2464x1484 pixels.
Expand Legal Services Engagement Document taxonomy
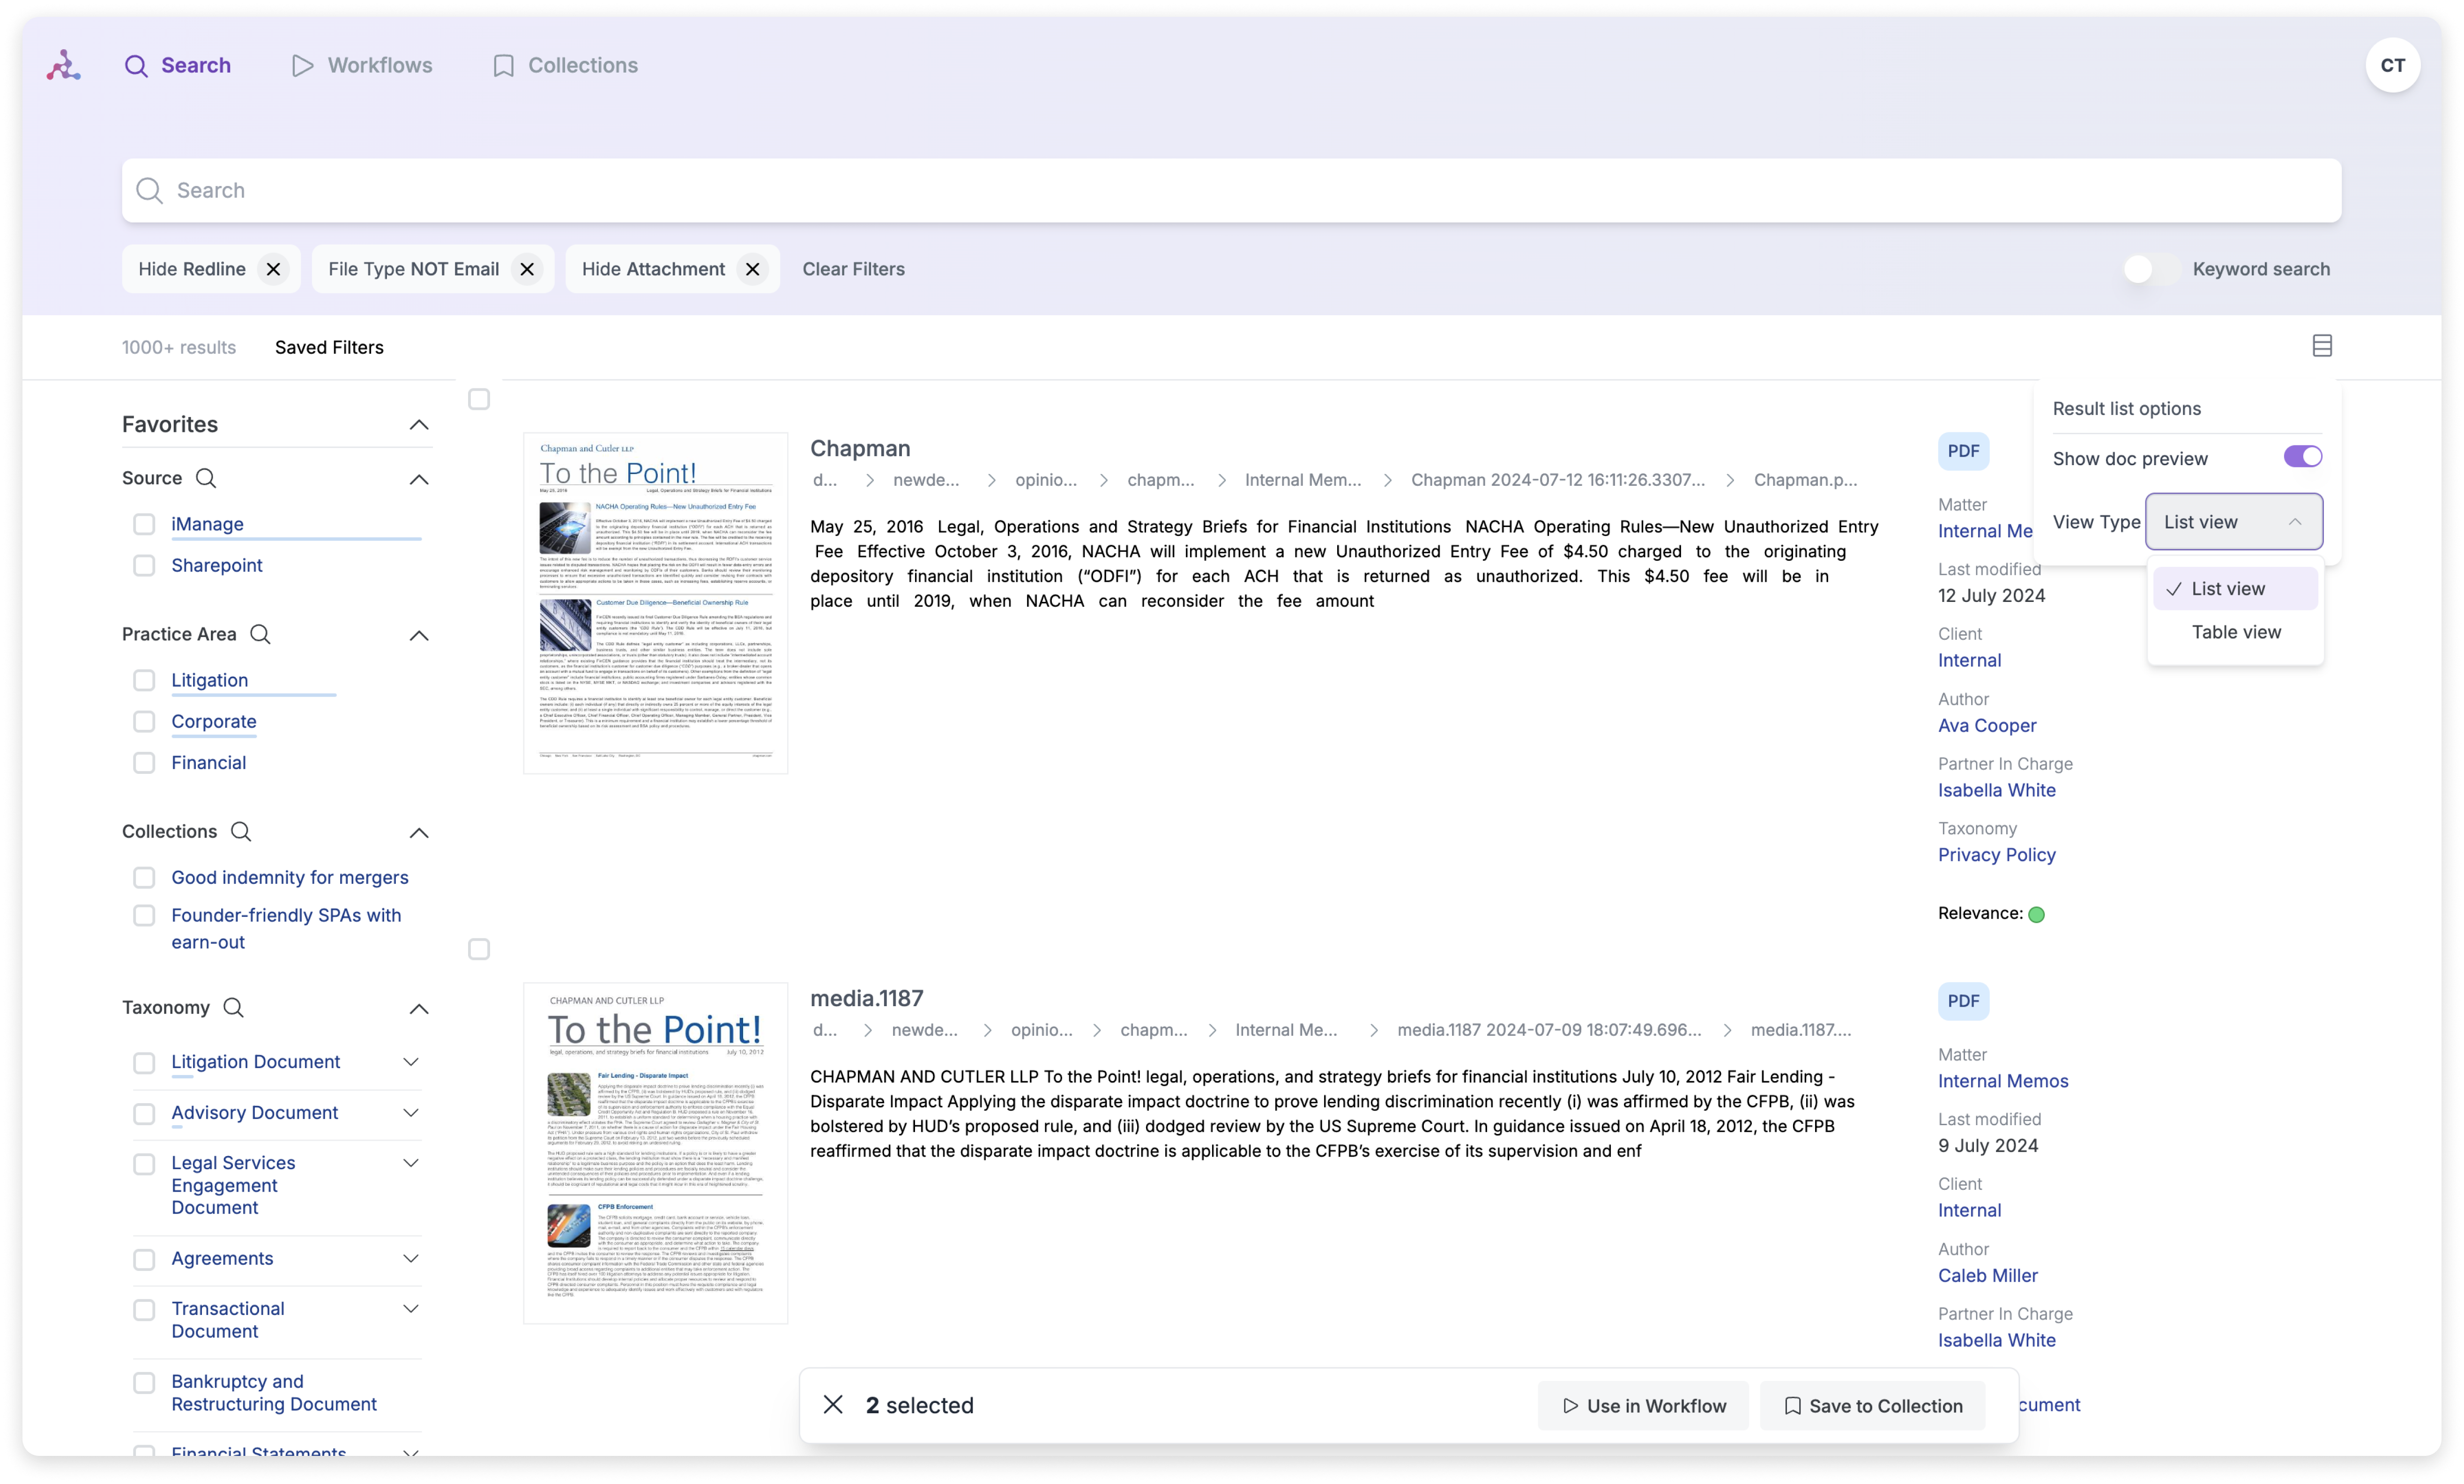tap(410, 1162)
